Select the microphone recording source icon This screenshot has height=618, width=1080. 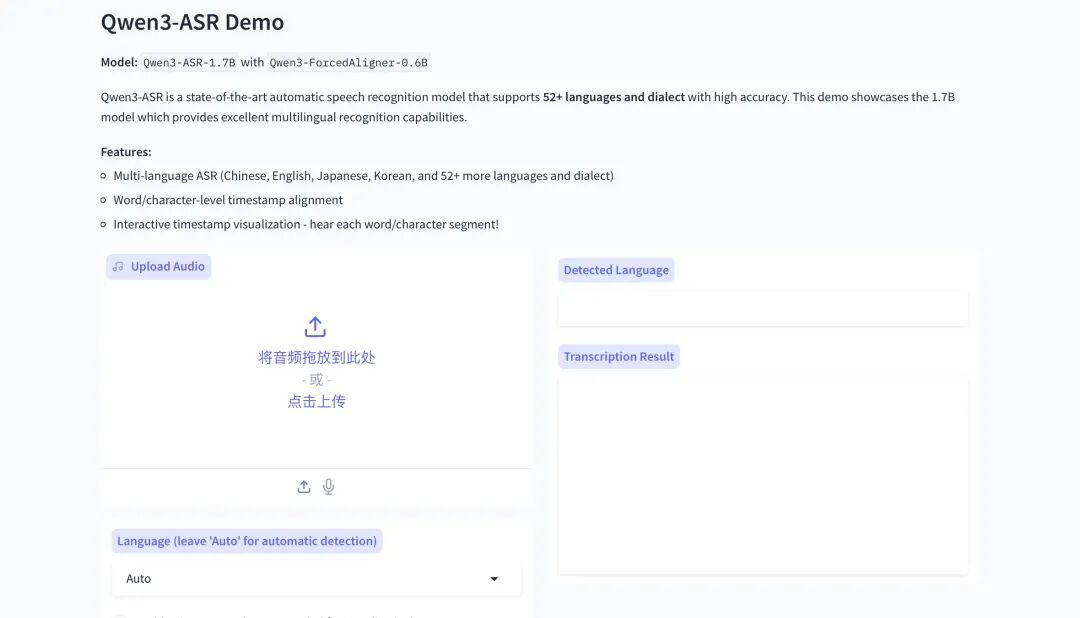tap(328, 487)
